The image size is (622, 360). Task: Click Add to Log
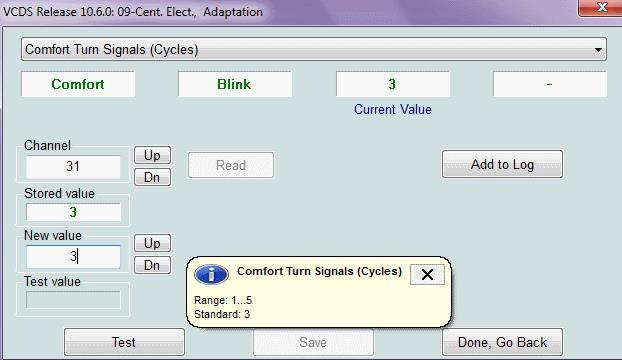(502, 164)
